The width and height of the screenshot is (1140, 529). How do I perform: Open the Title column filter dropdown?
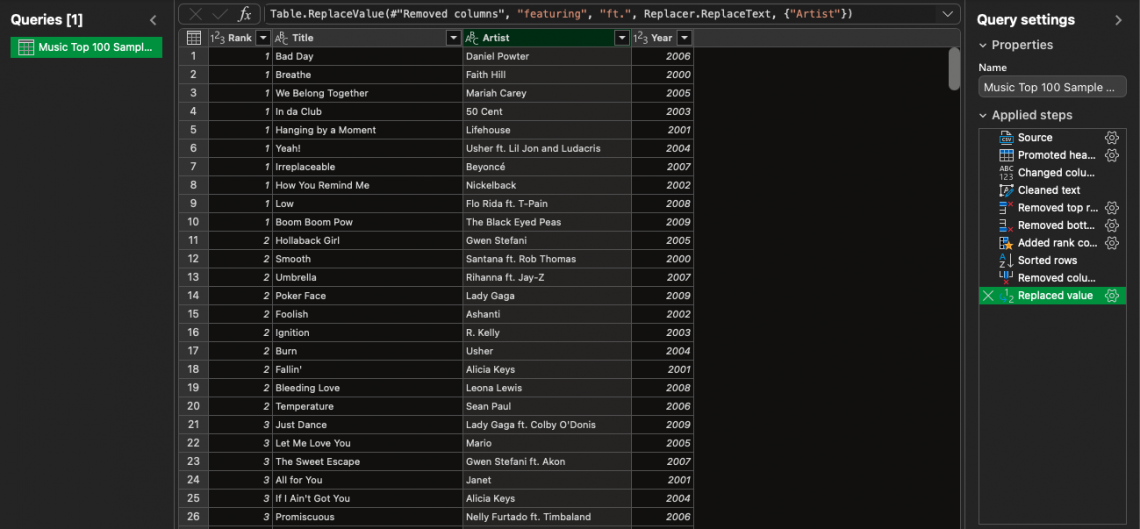tap(453, 38)
